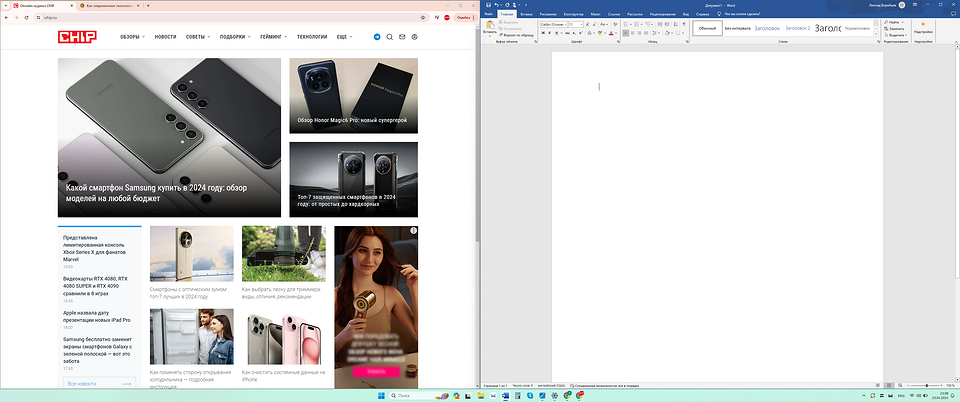Click the Telegram icon in CHIP header
The width and height of the screenshot is (960, 402).
(377, 37)
